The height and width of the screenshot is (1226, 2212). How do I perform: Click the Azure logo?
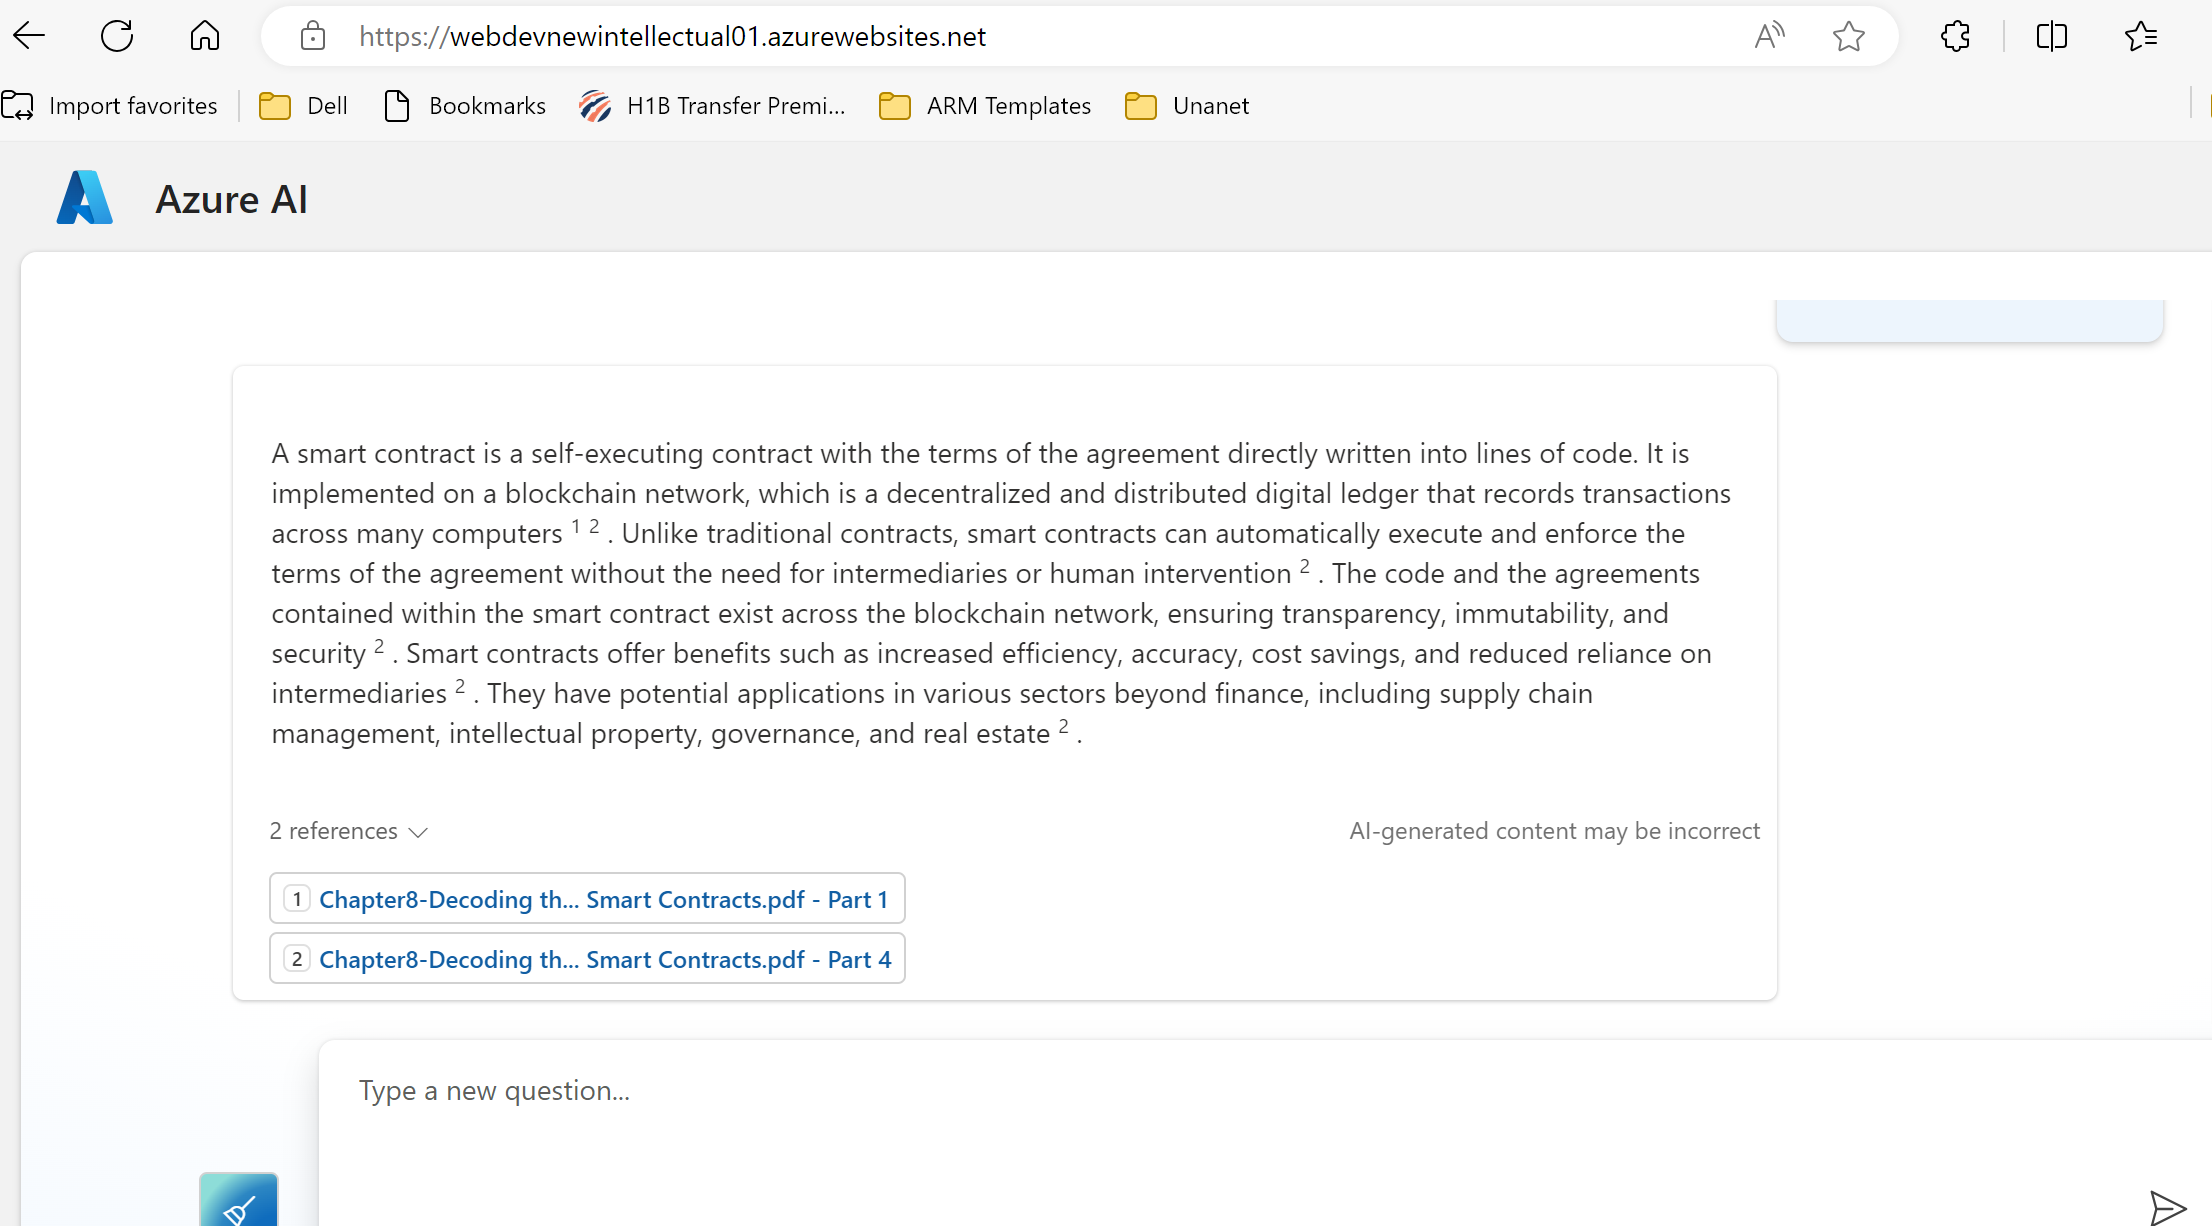[85, 198]
